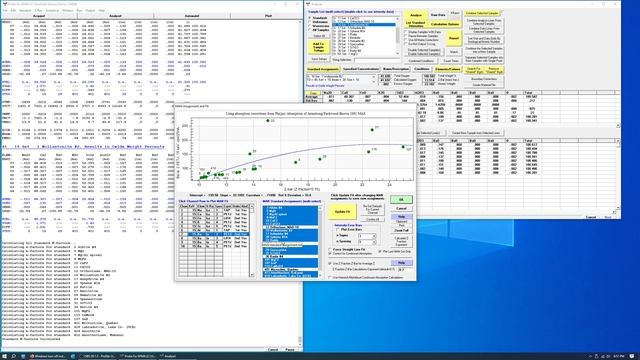Viewport: 640px width, 360px height.
Task: Toggle Display Samples With Data checkbox
Action: tap(423, 32)
